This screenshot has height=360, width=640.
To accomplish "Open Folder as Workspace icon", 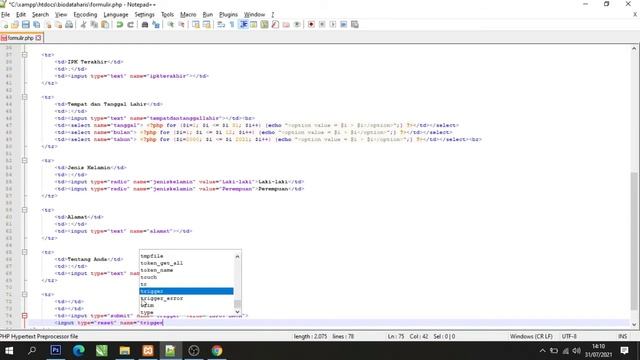I will coord(286,25).
